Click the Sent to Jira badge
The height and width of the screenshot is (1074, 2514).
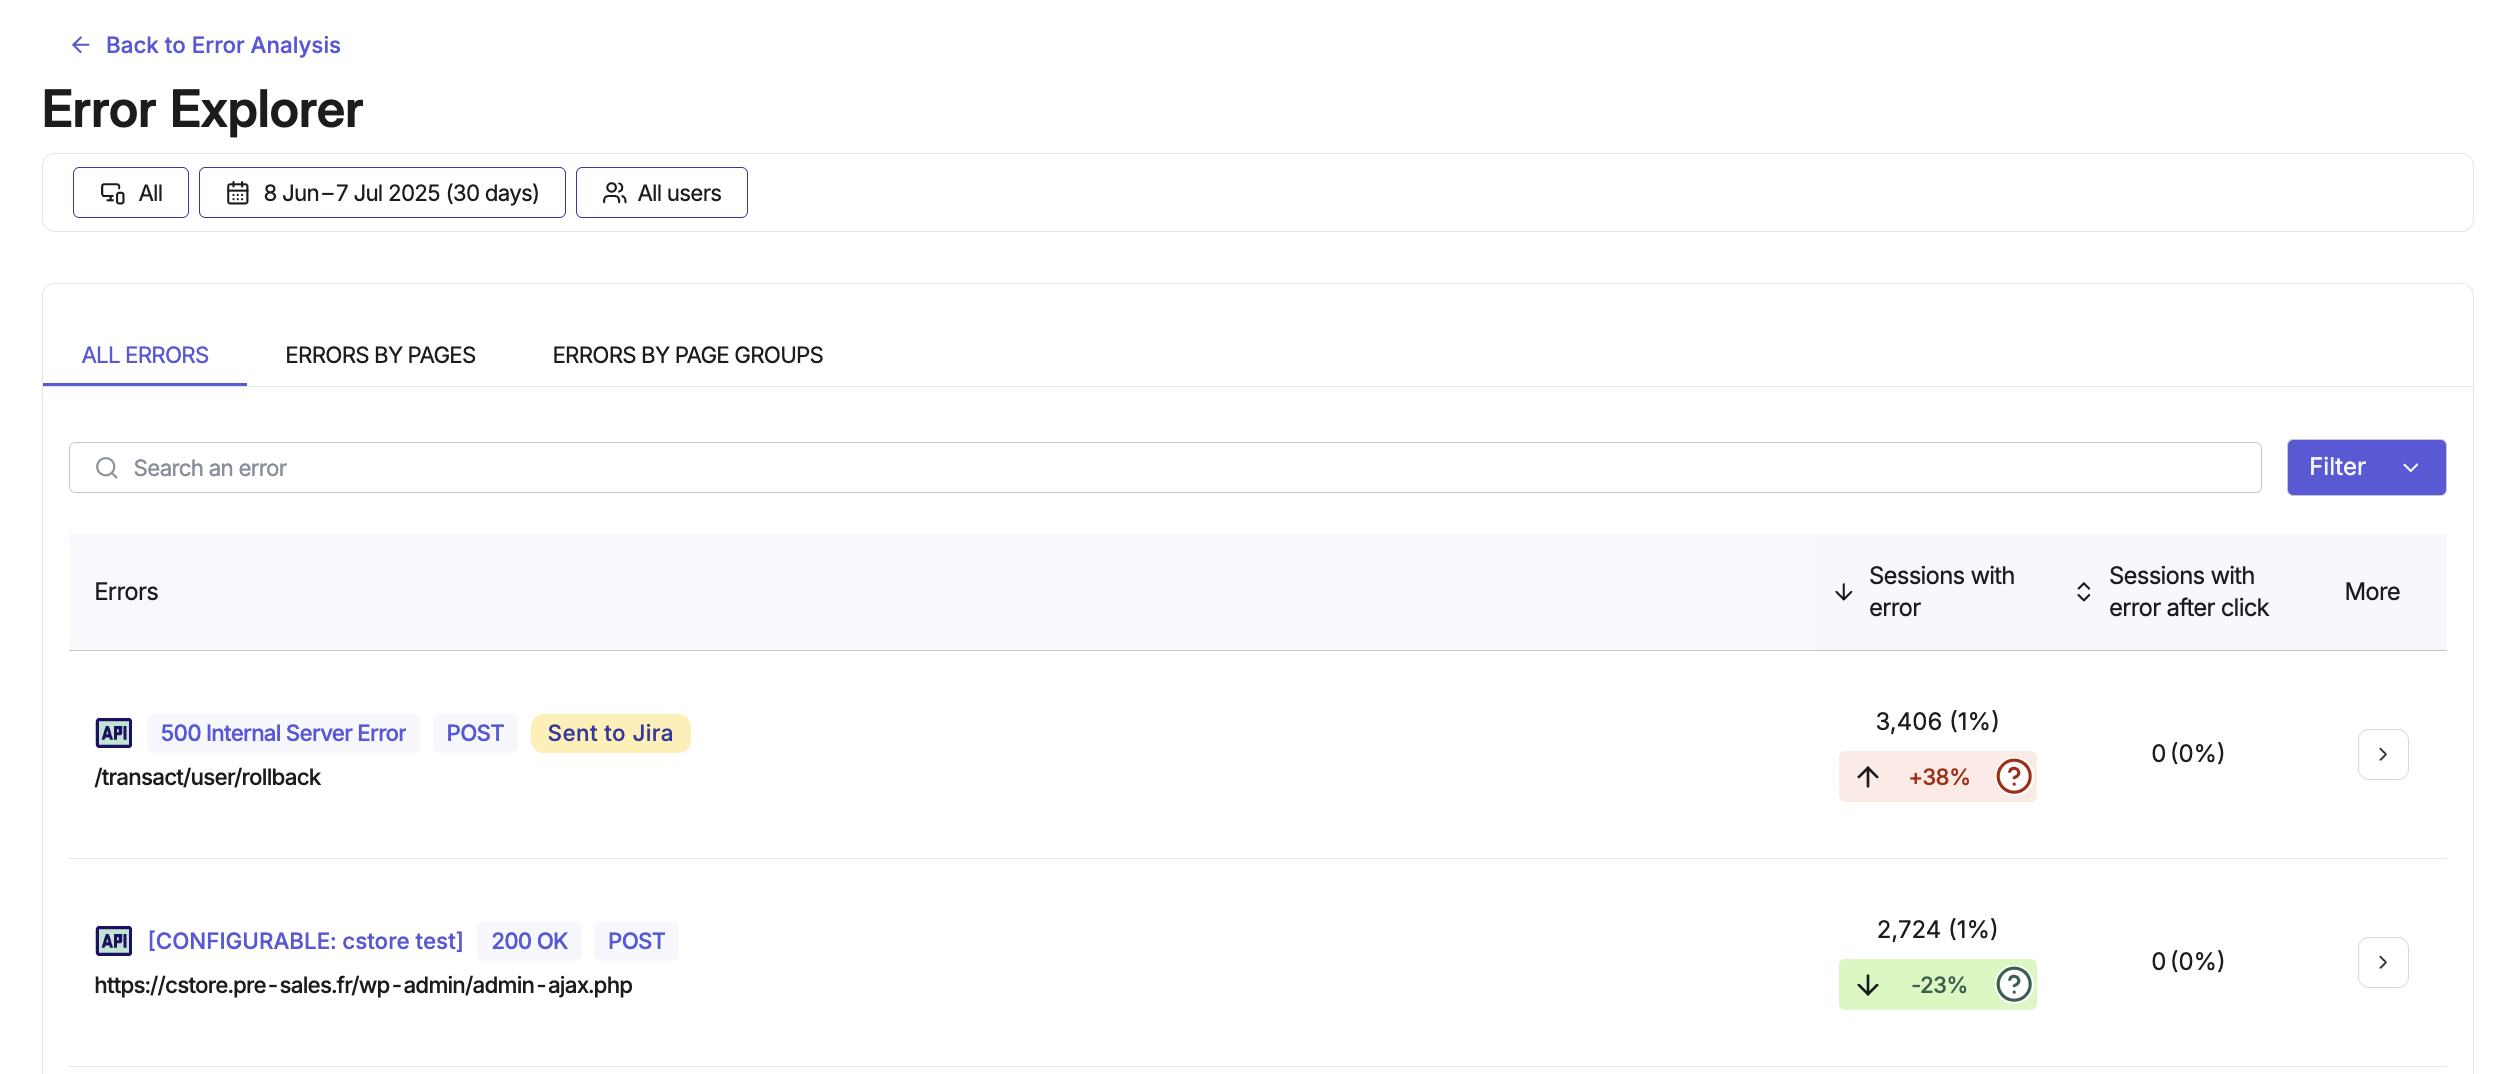[610, 732]
